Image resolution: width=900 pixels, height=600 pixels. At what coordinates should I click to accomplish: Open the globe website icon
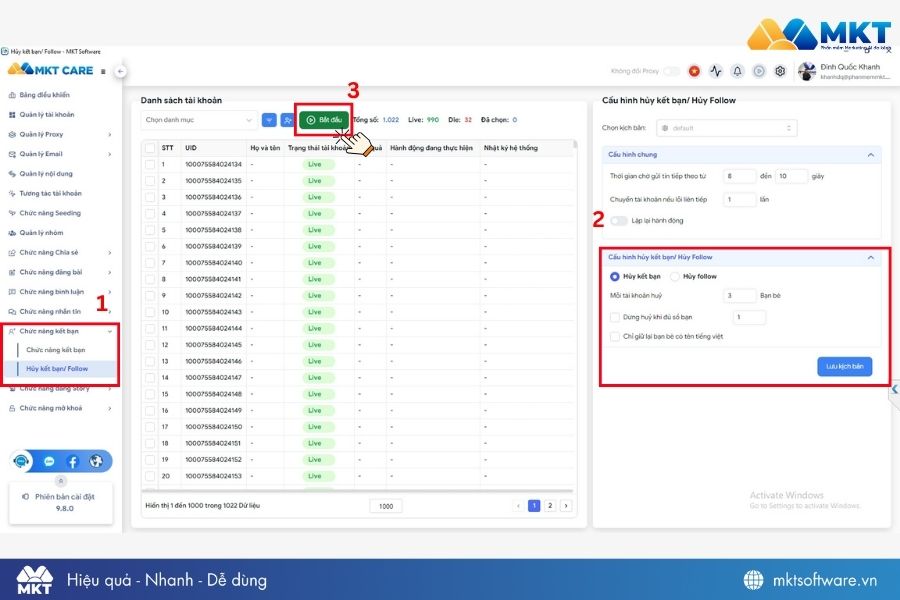pyautogui.click(x=96, y=461)
